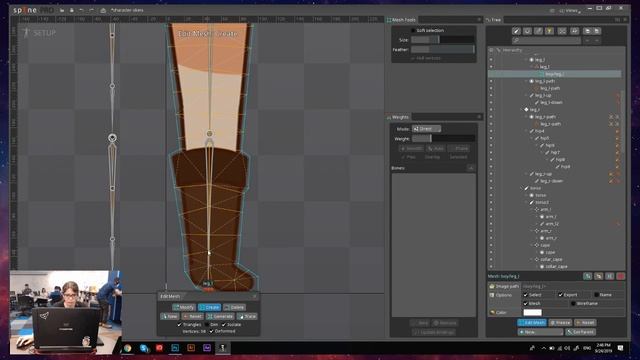This screenshot has height=360, width=640.
Task: Click the After Effects icon in the taskbar
Action: [207, 348]
